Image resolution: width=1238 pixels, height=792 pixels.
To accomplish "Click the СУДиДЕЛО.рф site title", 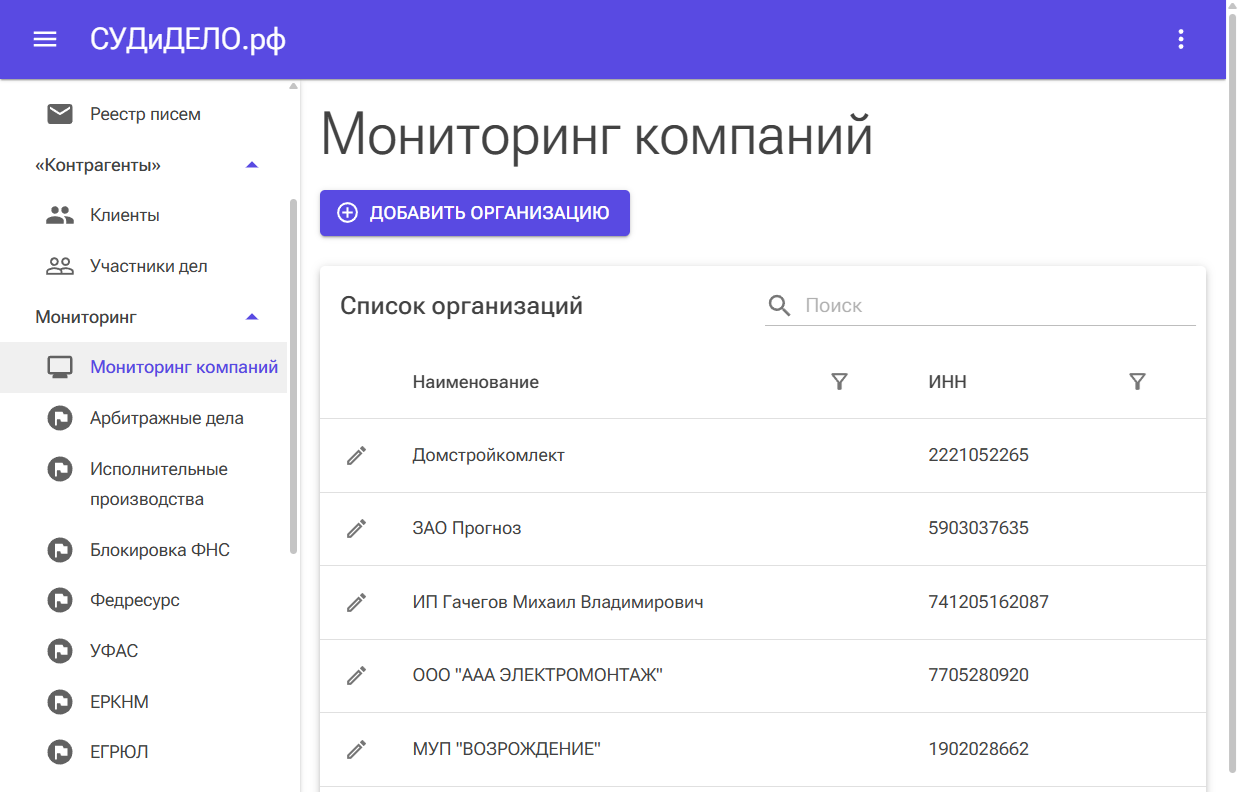I will [x=188, y=39].
